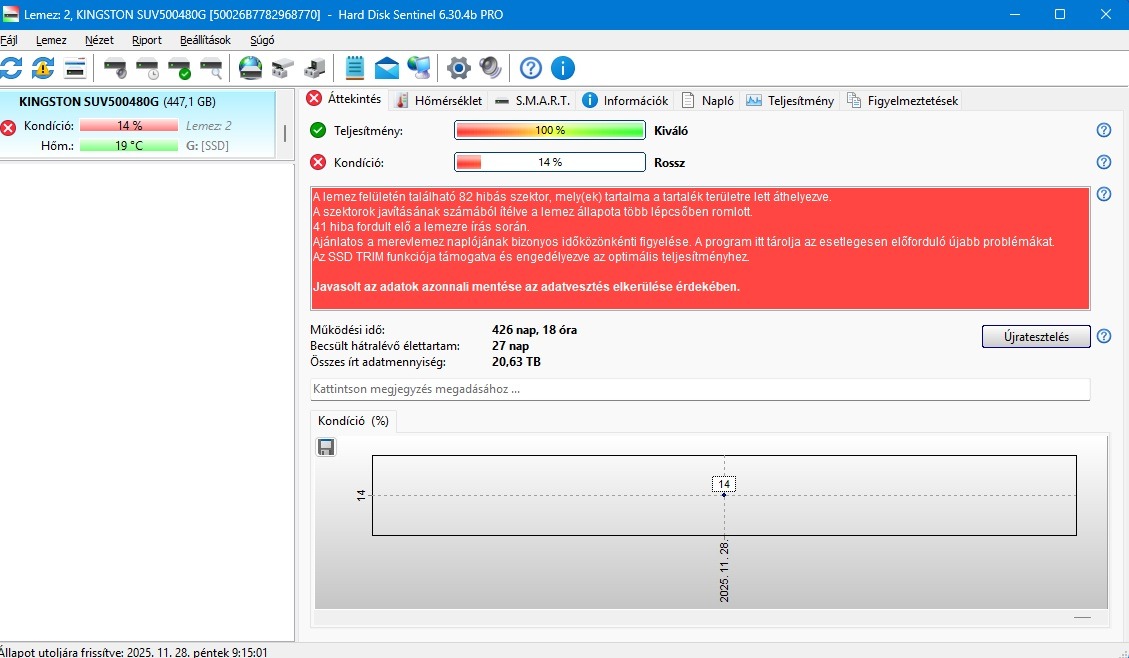Click the blue envelope e-mail icon
Image resolution: width=1129 pixels, height=658 pixels.
click(387, 68)
